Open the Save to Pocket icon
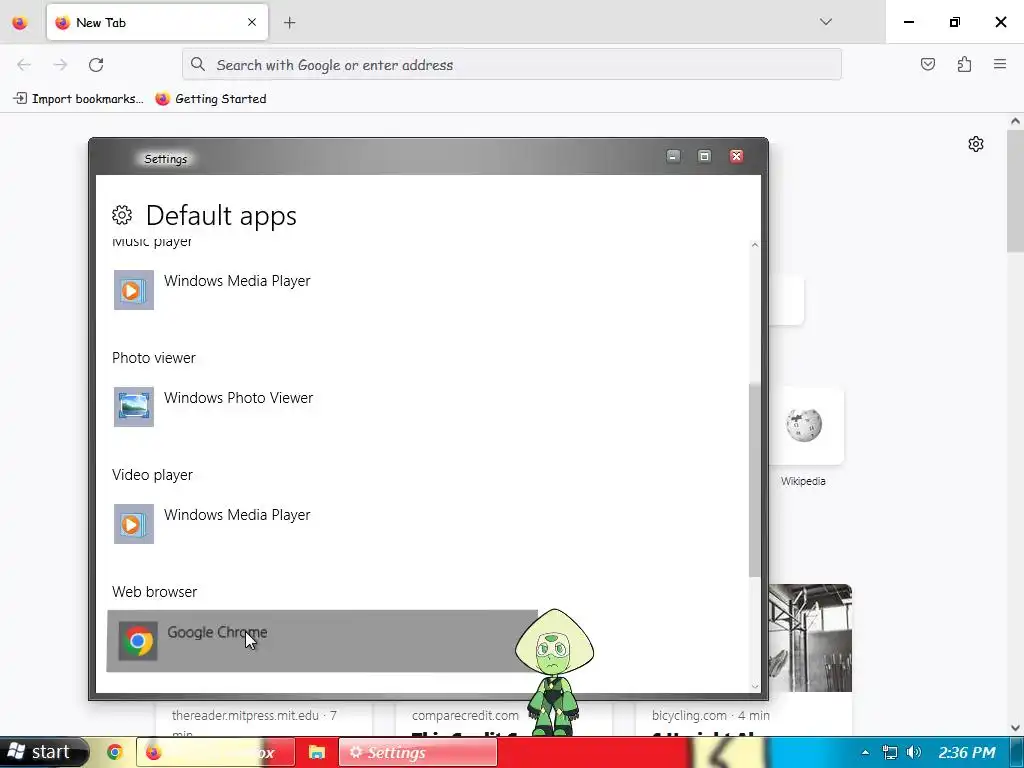1024x768 pixels. tap(927, 64)
